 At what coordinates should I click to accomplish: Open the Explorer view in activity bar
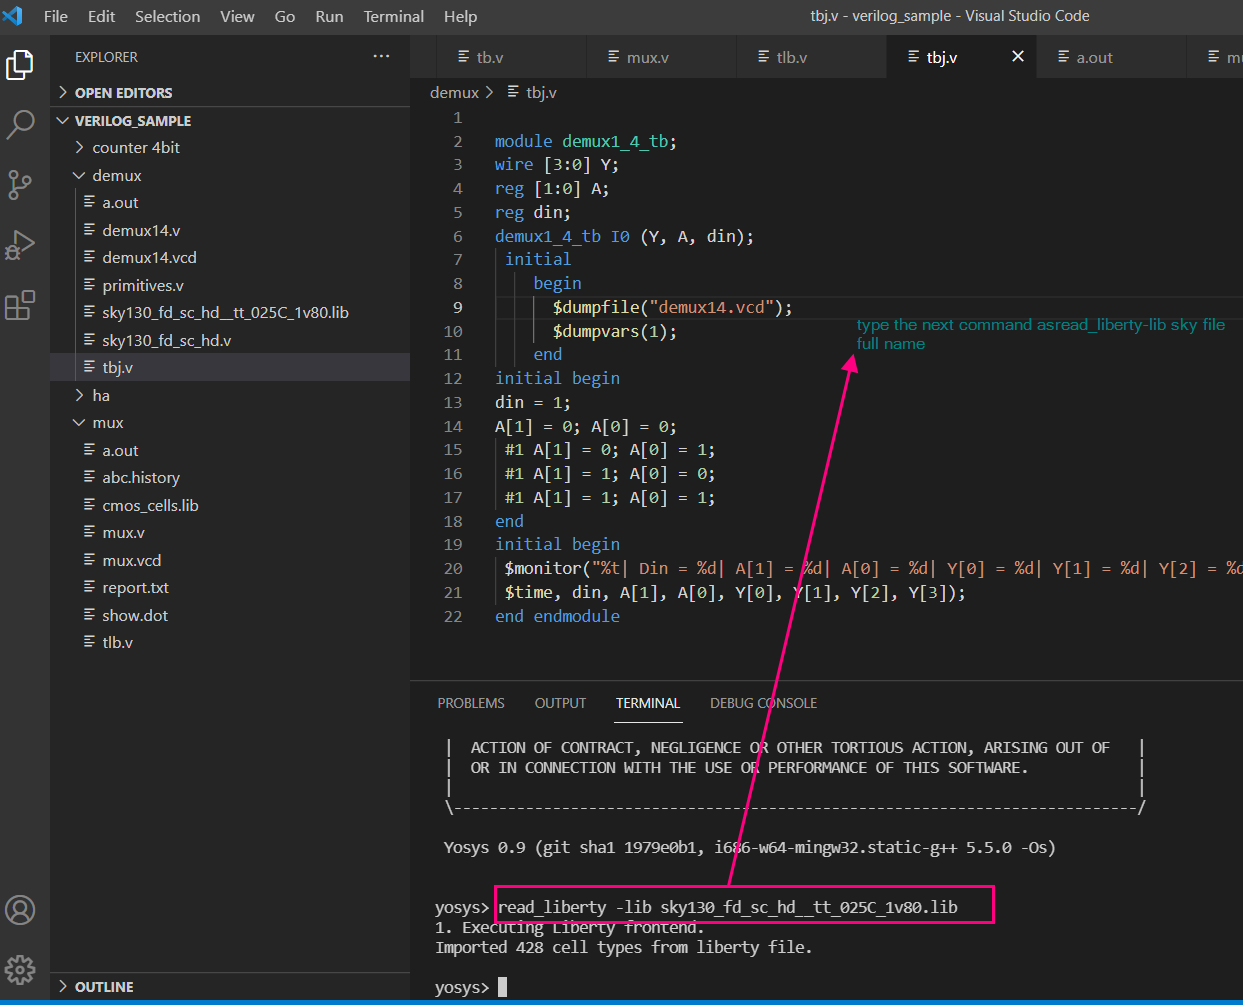(x=20, y=65)
